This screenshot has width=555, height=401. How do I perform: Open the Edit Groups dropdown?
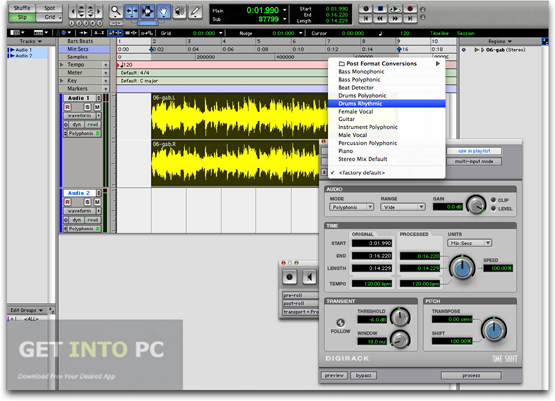point(27,310)
